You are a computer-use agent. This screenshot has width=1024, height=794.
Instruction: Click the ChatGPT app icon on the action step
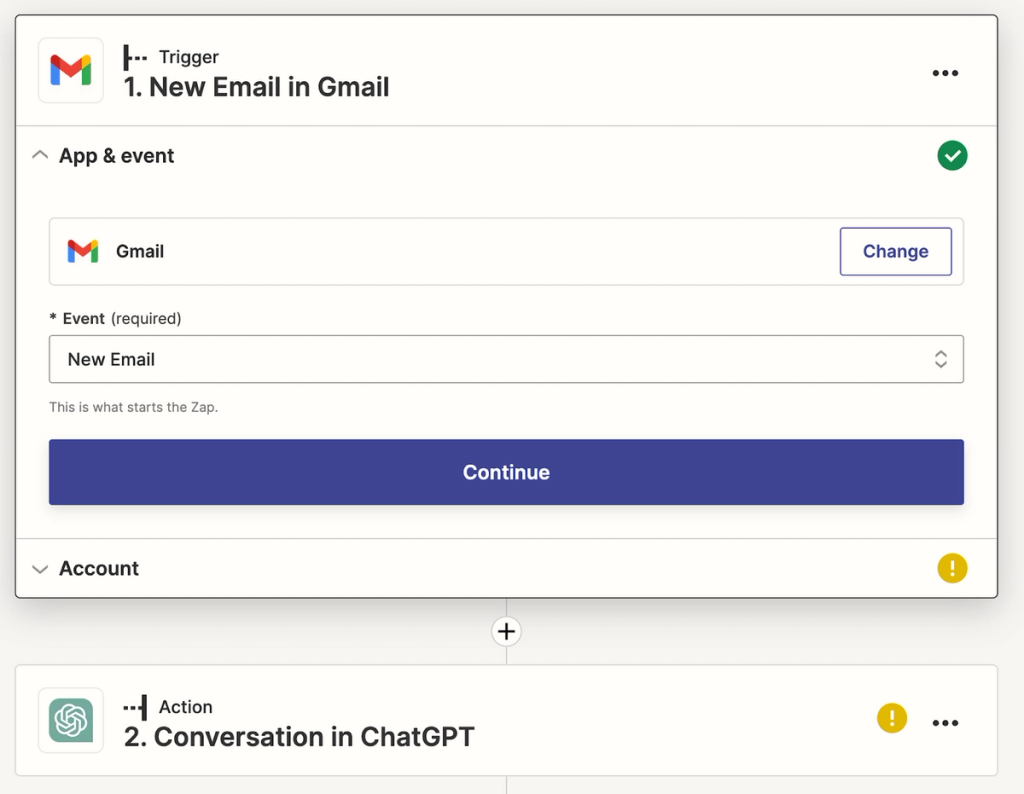tap(70, 720)
